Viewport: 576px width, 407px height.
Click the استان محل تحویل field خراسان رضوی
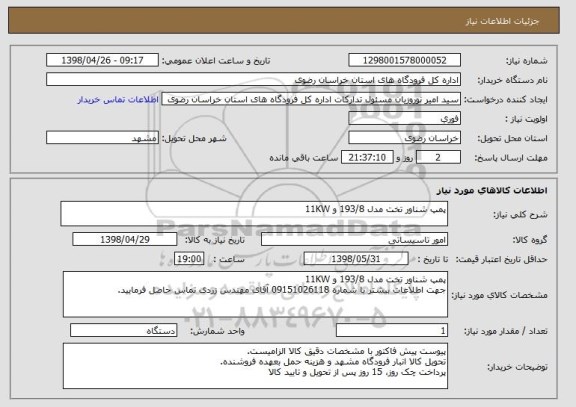(404, 138)
